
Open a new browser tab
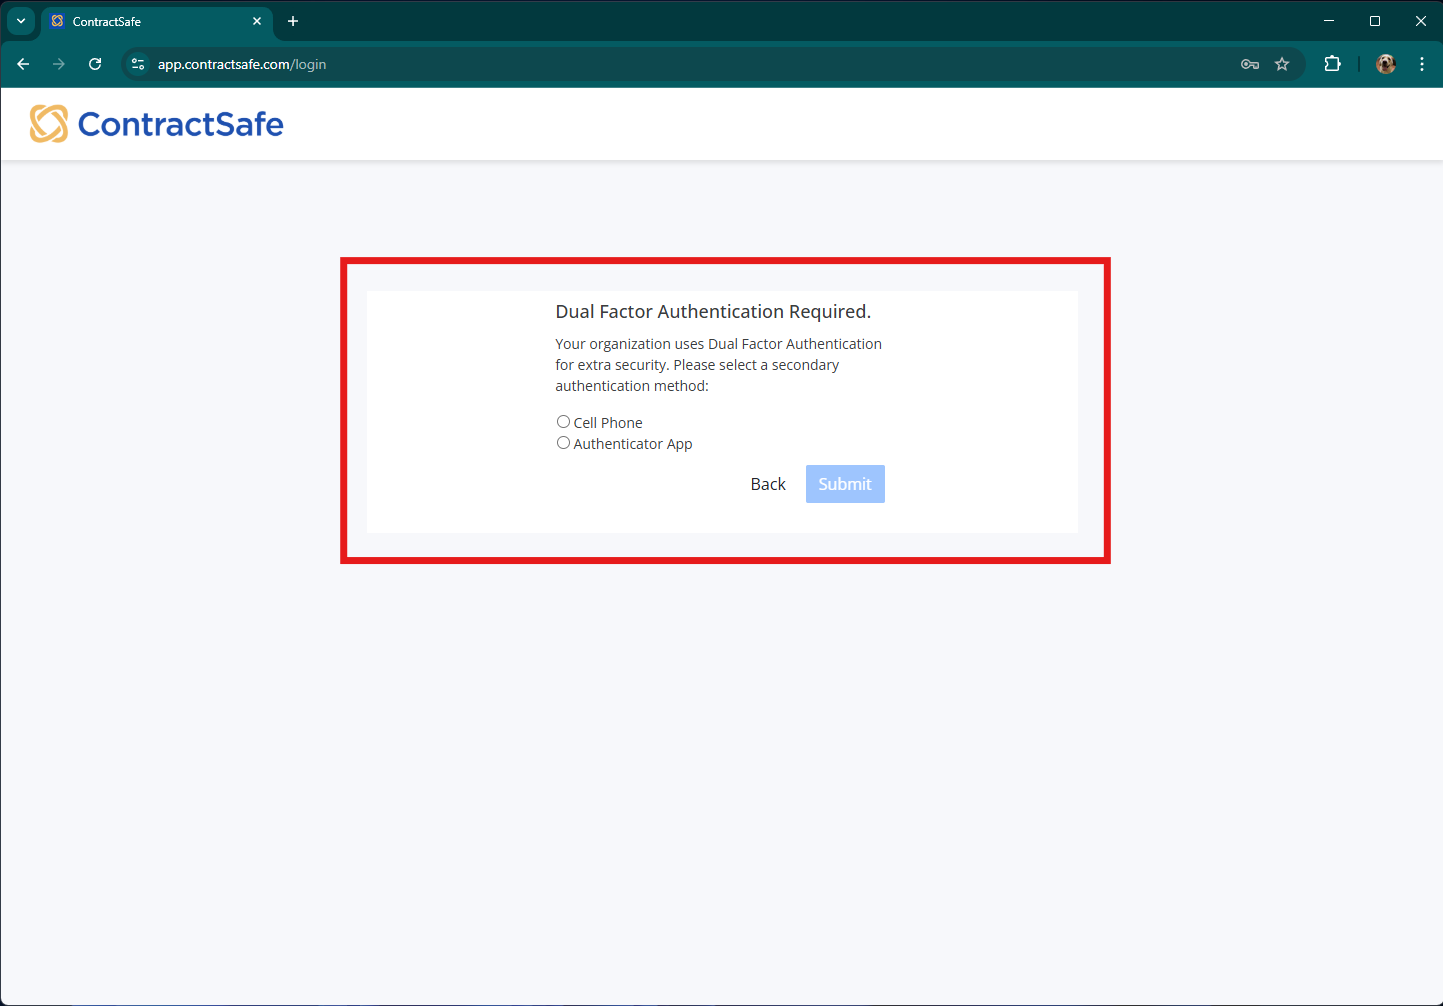pyautogui.click(x=293, y=21)
